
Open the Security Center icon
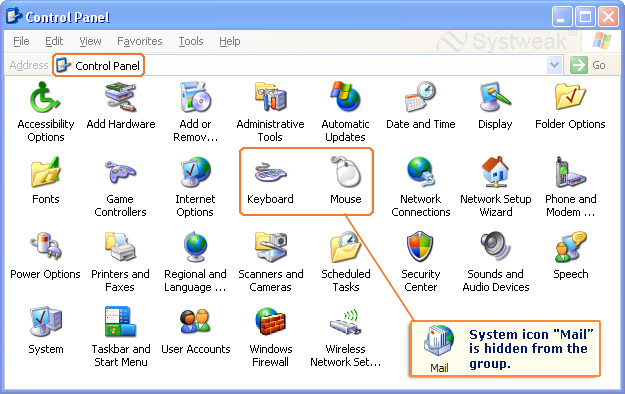click(421, 247)
